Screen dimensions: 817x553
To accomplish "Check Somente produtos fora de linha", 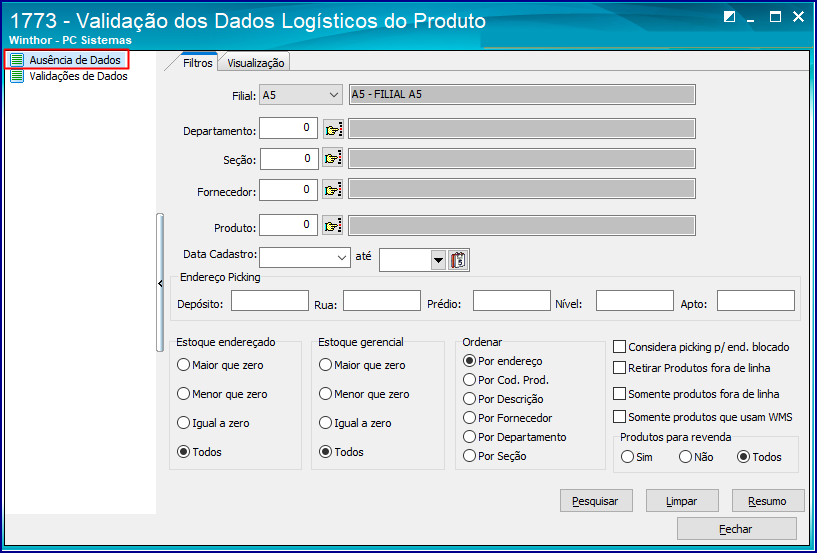I will pyautogui.click(x=620, y=394).
